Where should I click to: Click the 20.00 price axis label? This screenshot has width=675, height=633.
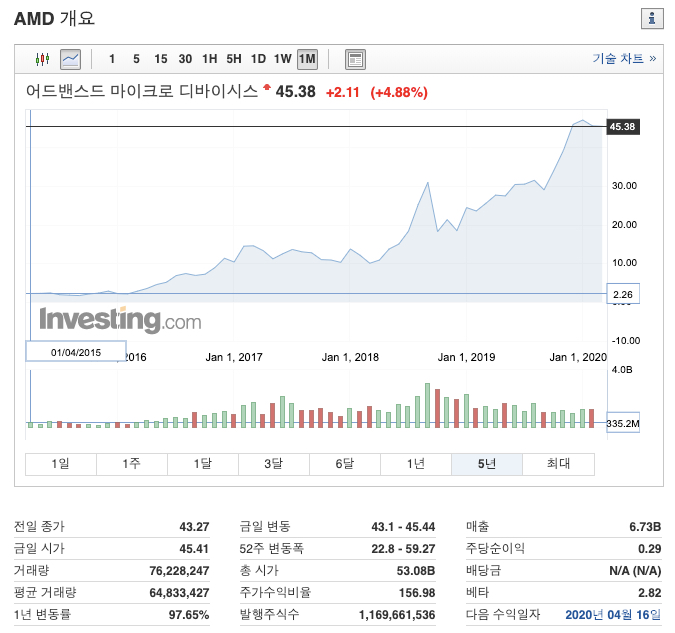(624, 224)
